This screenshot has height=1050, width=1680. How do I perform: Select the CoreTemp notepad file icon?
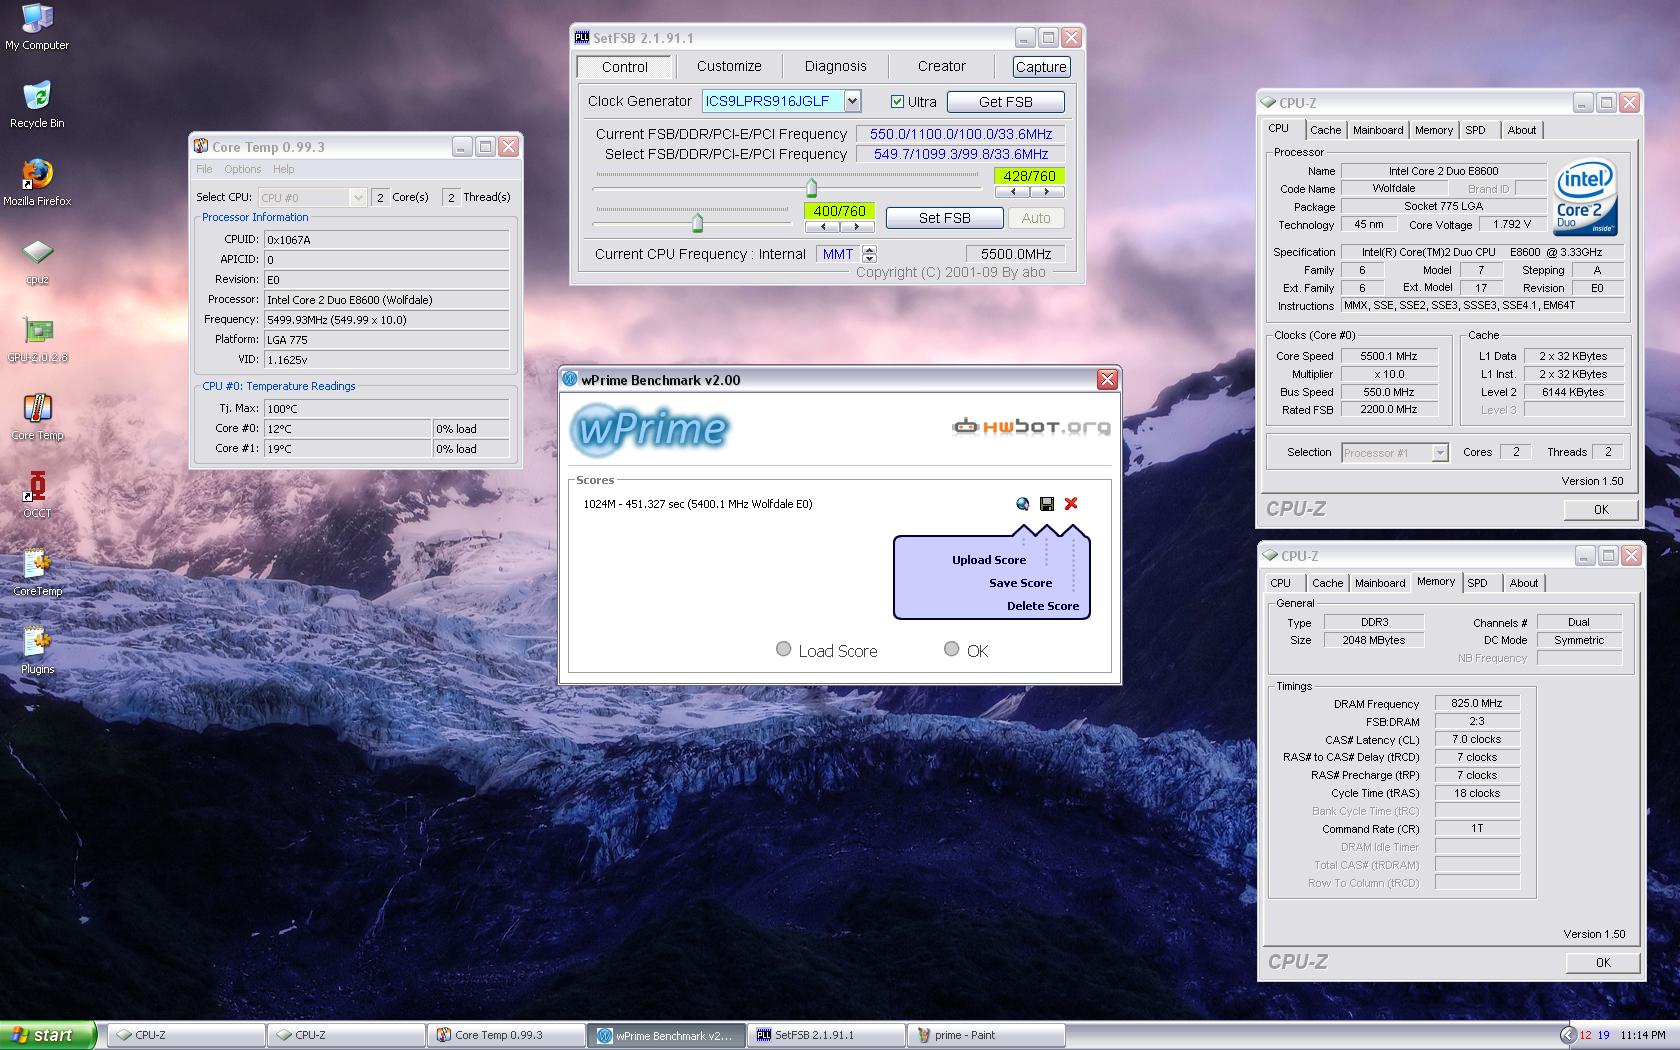(37, 572)
